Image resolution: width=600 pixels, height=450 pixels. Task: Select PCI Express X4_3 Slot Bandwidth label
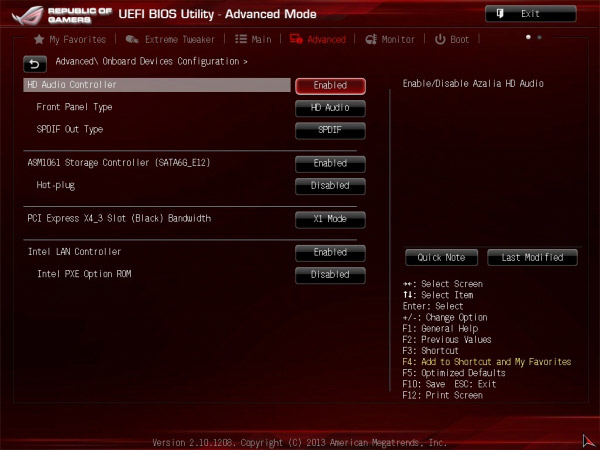tap(119, 218)
